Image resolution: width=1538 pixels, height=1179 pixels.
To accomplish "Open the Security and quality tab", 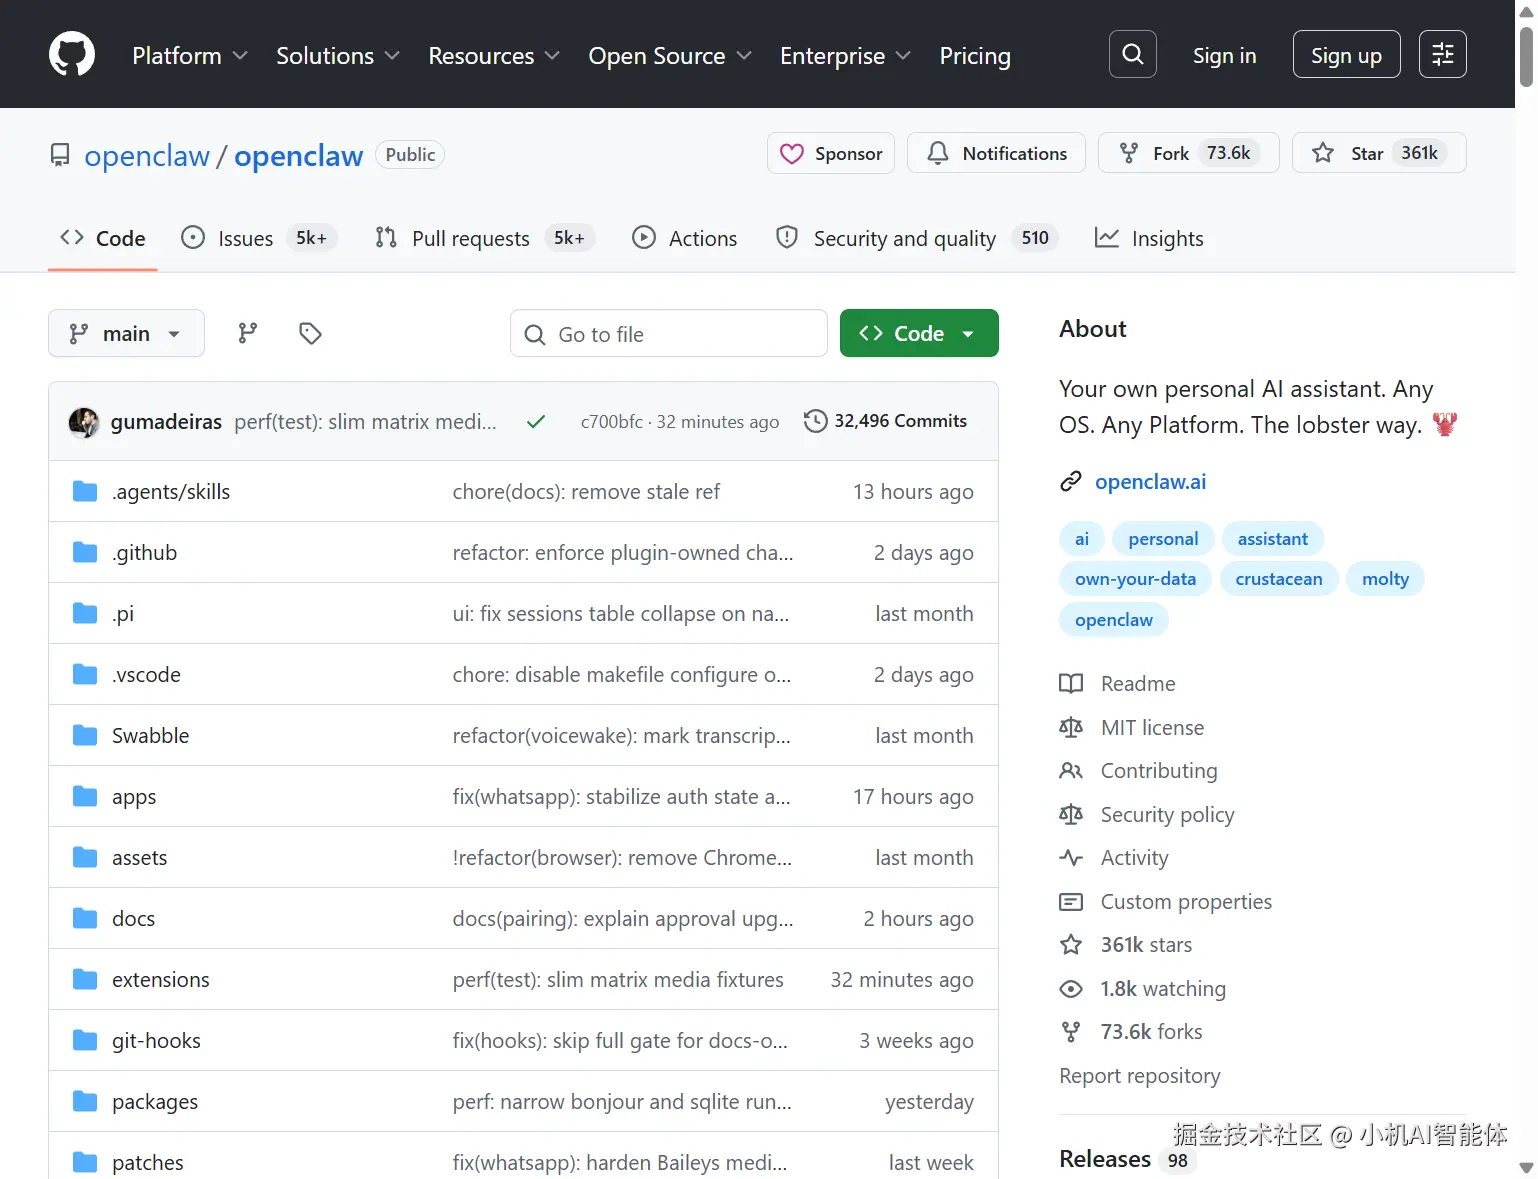I will (916, 238).
